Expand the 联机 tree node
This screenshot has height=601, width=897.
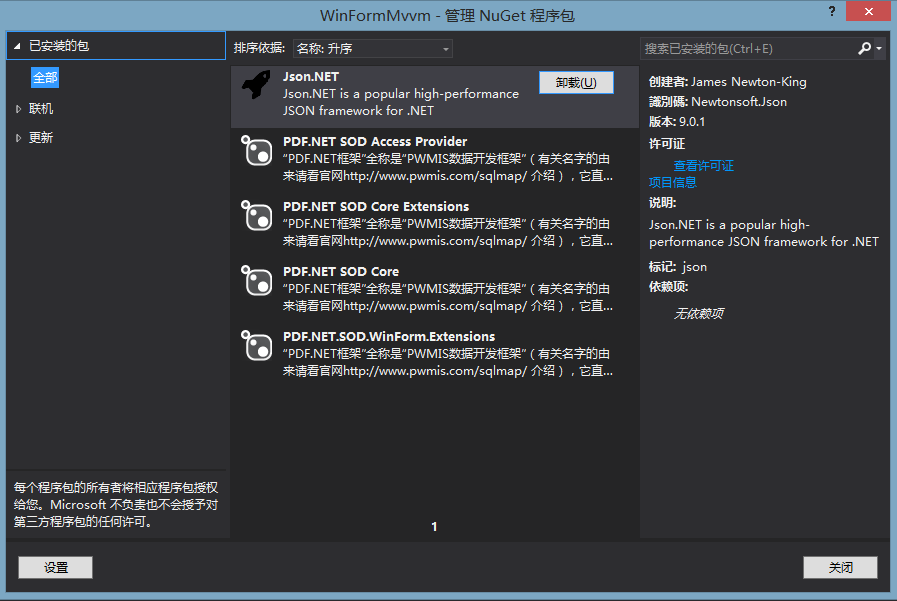pos(18,109)
